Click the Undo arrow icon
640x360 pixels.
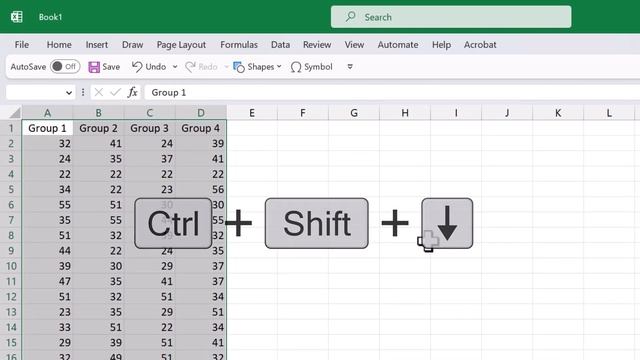pos(137,67)
